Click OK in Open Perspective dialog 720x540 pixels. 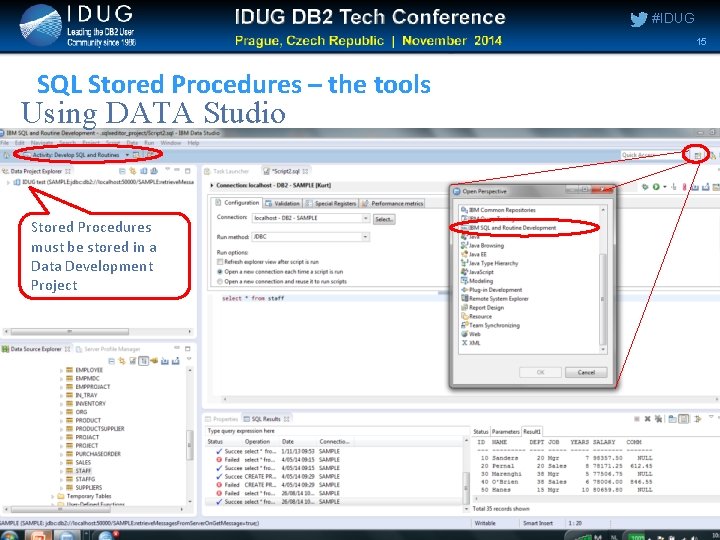click(x=540, y=372)
